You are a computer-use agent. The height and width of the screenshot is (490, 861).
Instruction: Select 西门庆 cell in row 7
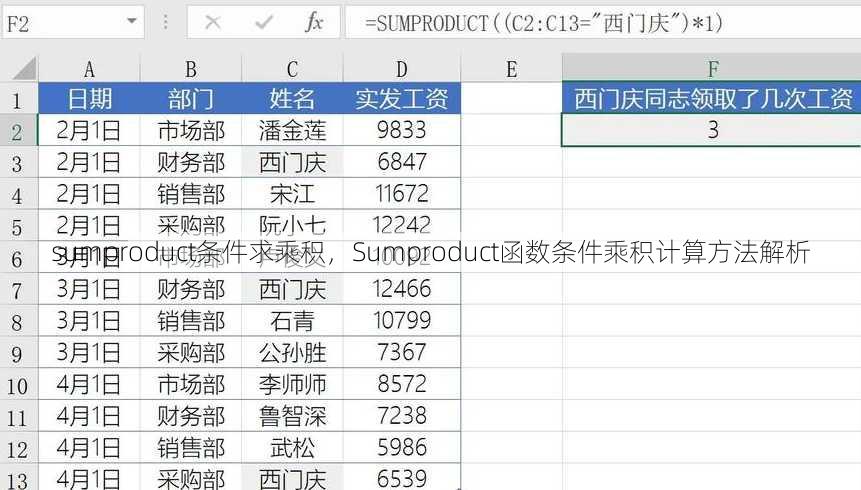(292, 289)
